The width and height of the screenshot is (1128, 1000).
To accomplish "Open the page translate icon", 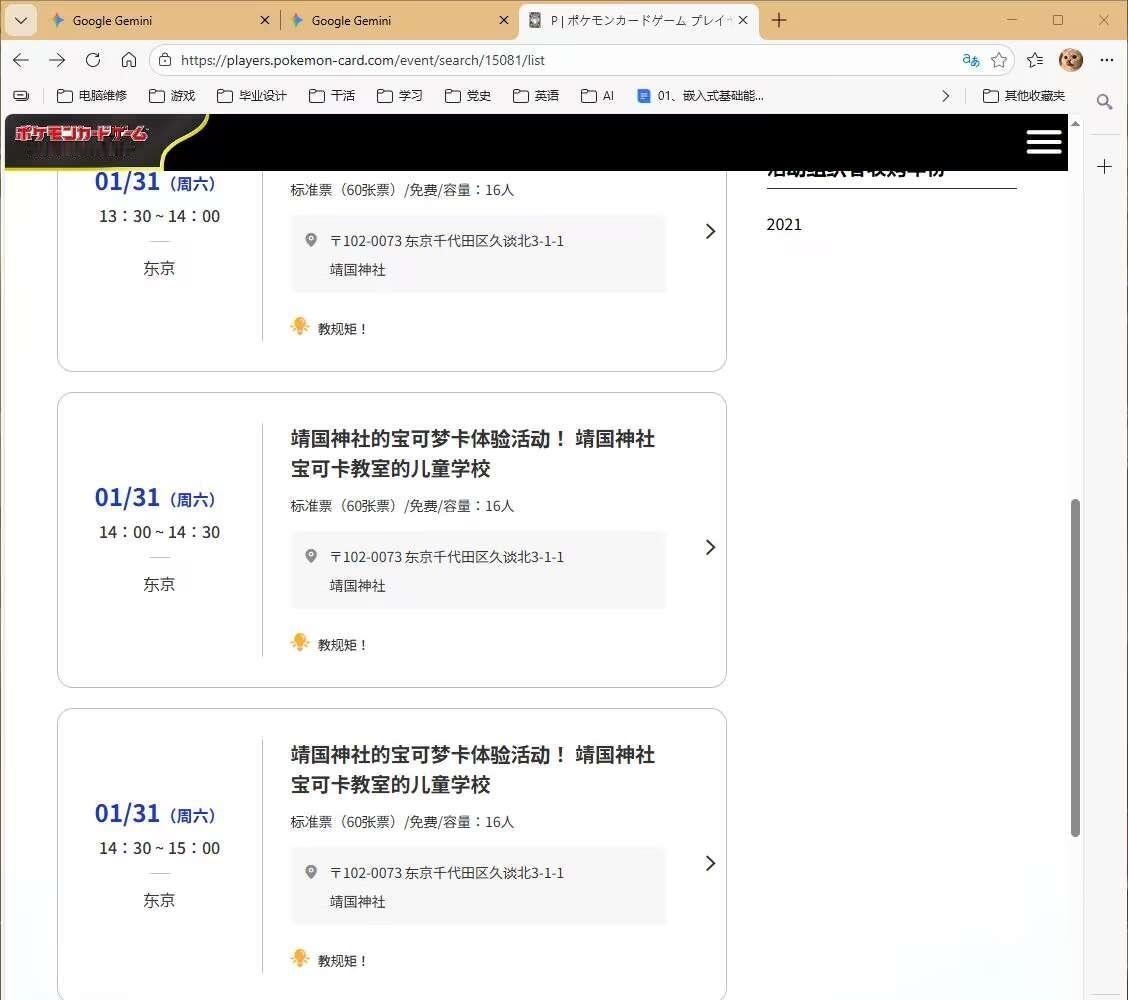I will (970, 60).
